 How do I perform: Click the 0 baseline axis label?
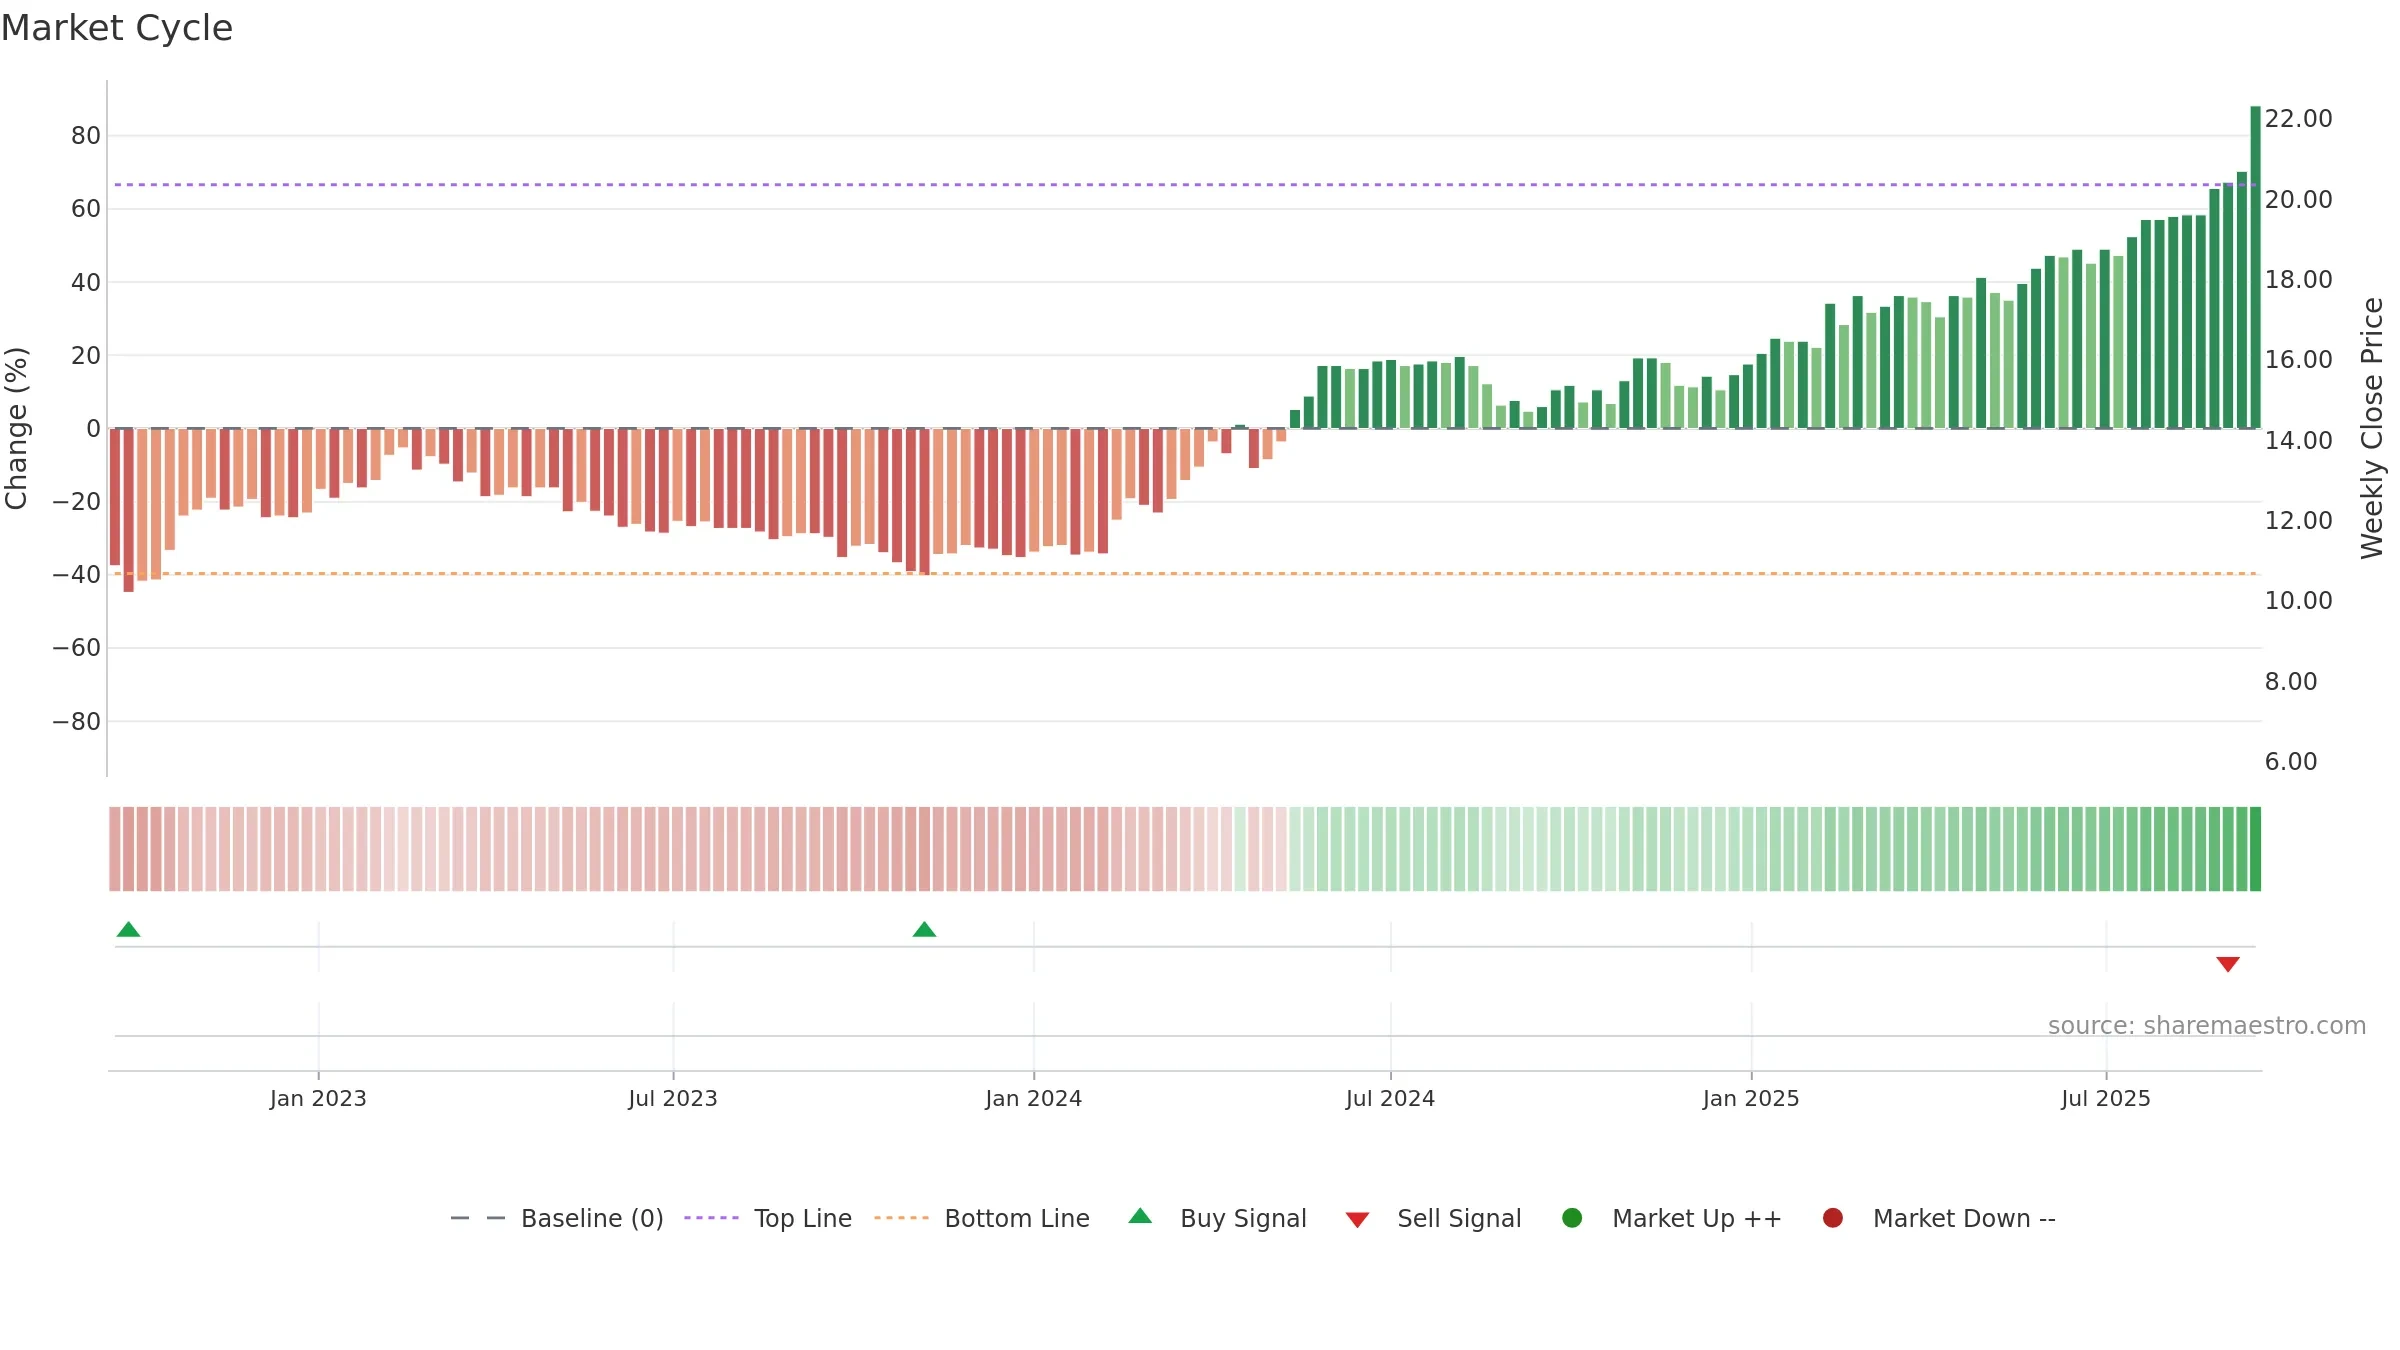pyautogui.click(x=93, y=428)
